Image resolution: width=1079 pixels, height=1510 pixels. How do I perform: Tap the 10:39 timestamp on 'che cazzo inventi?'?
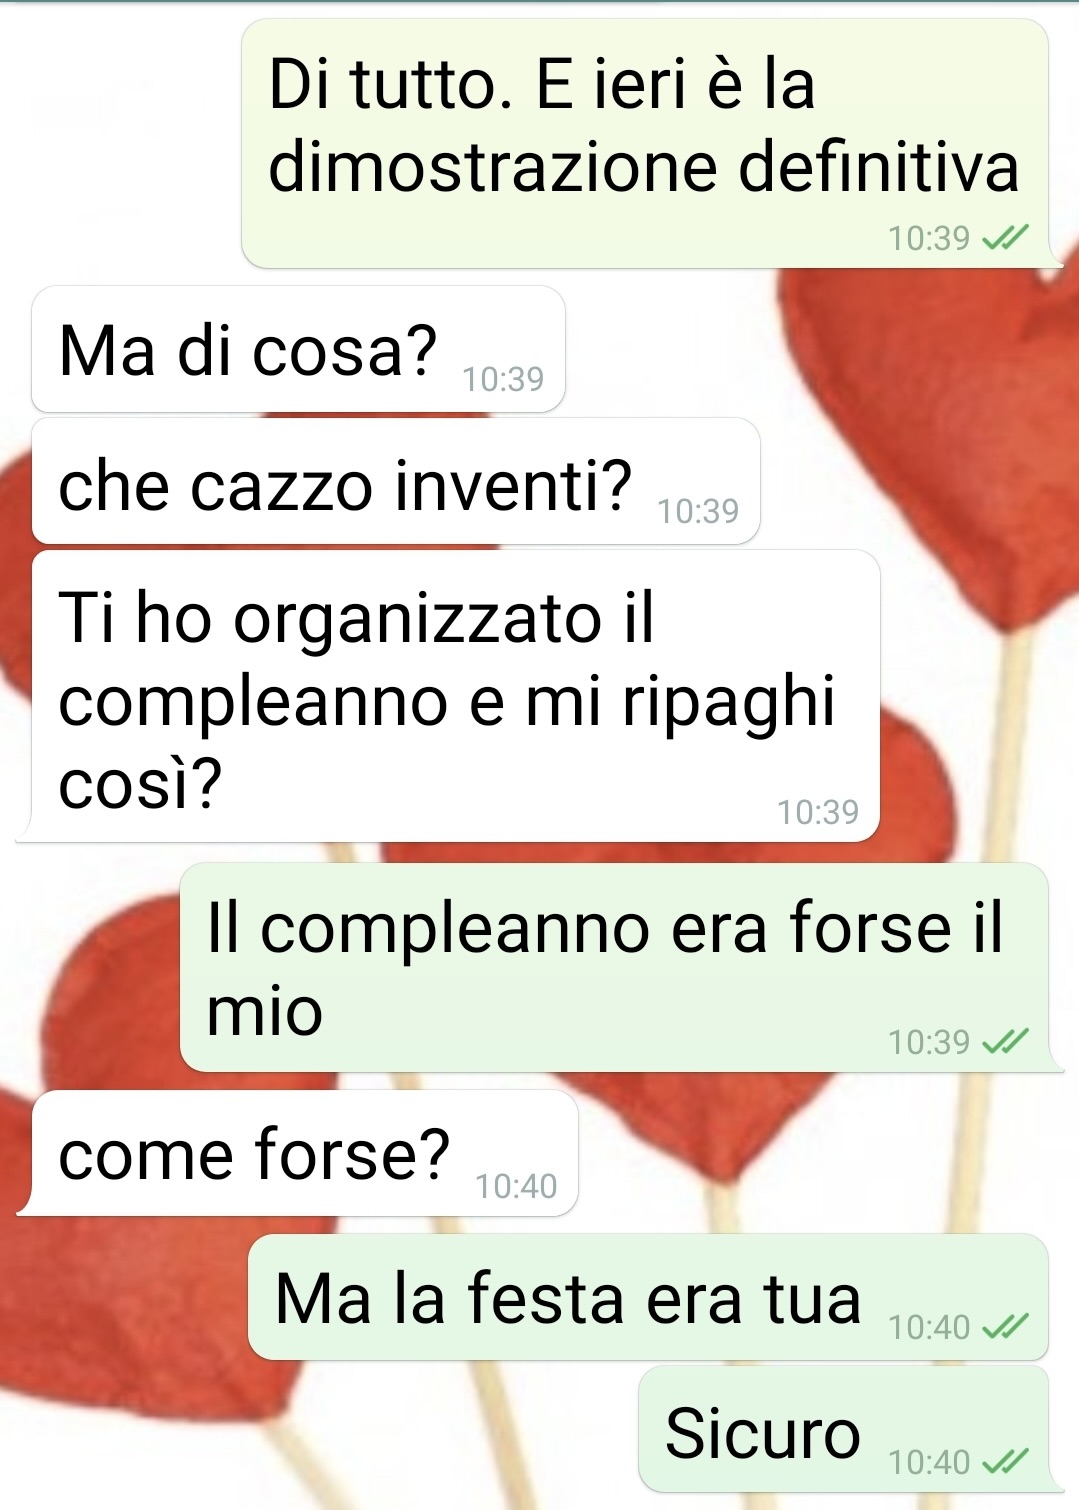[698, 511]
